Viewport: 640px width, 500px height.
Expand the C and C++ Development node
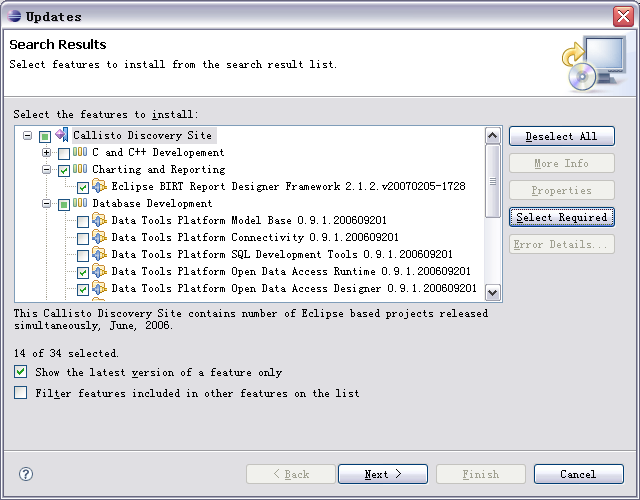[47, 153]
